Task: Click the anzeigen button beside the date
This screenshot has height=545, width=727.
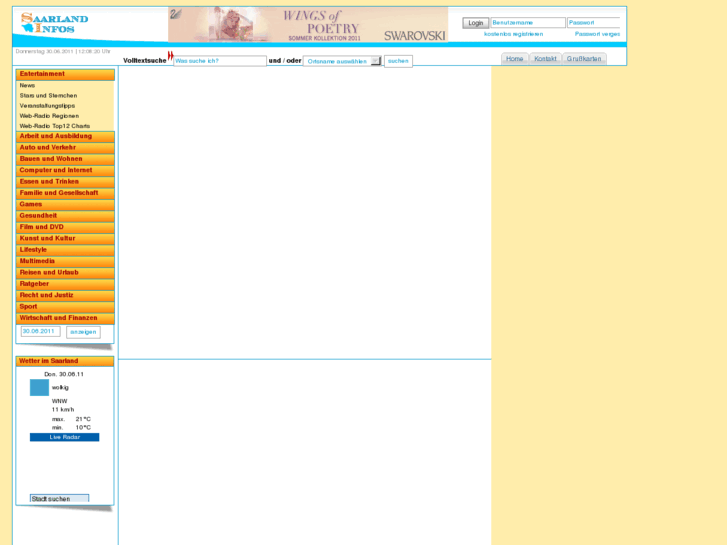Action: coord(83,332)
